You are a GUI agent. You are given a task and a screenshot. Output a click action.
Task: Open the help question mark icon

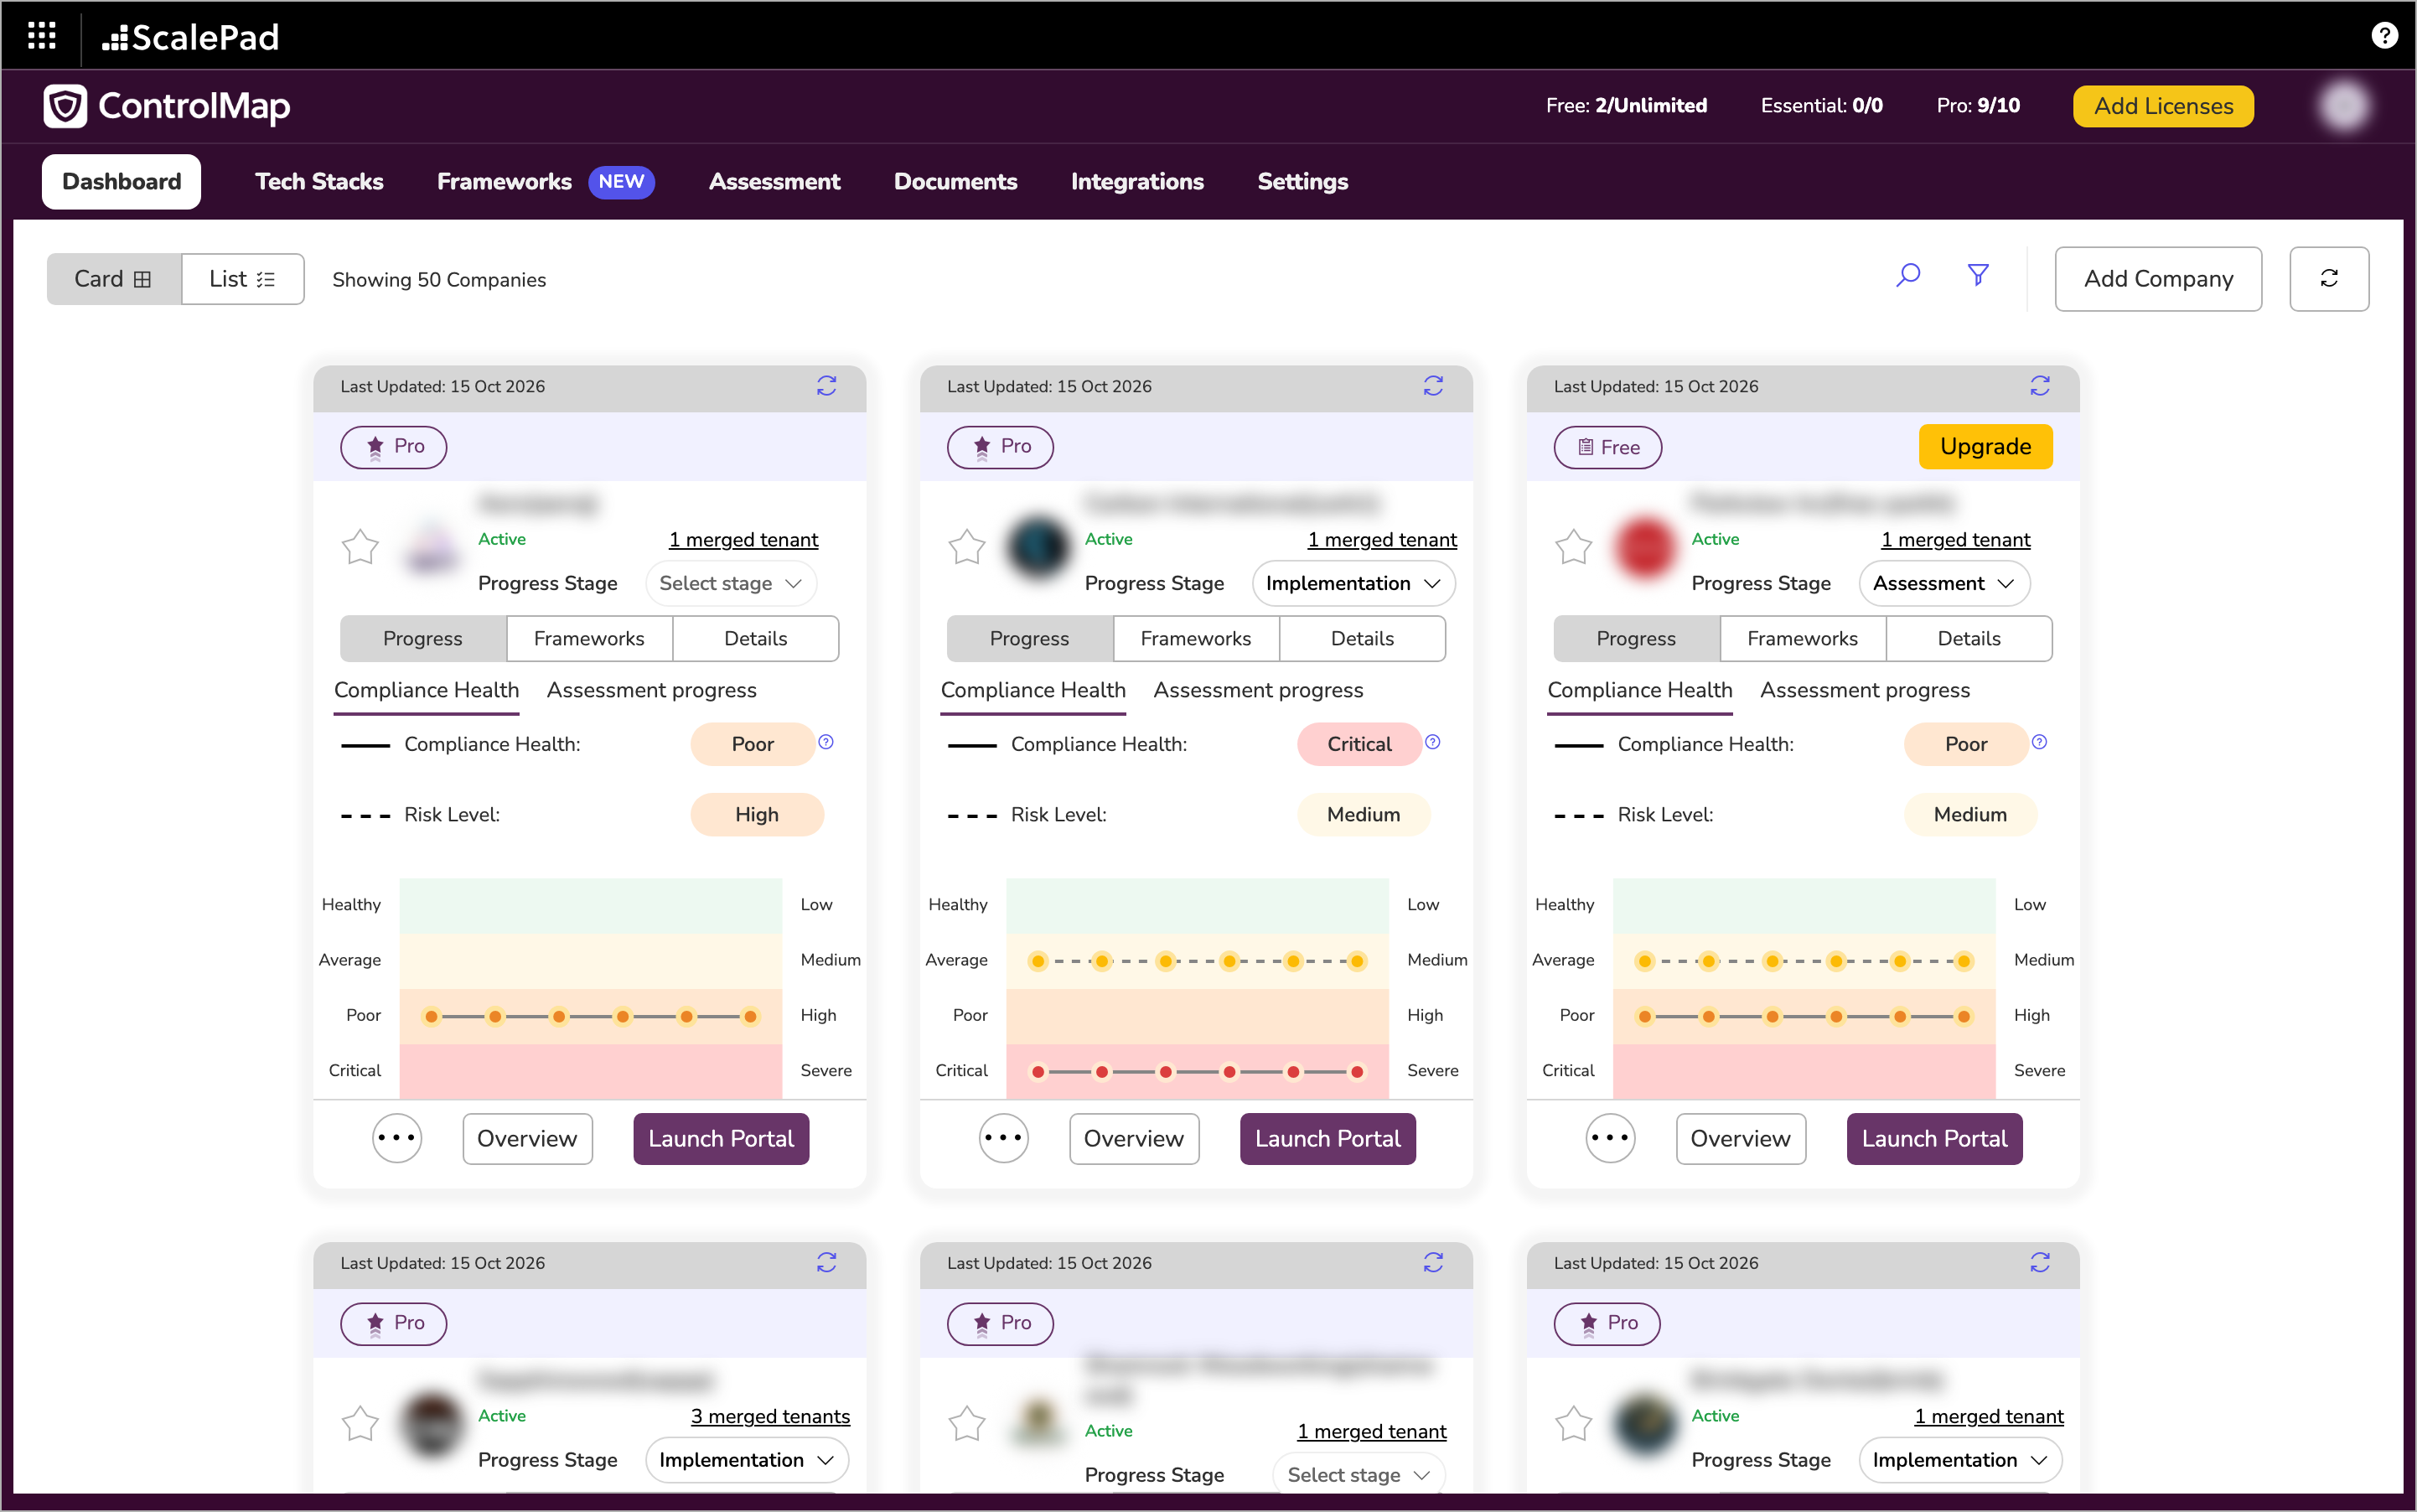[2384, 36]
